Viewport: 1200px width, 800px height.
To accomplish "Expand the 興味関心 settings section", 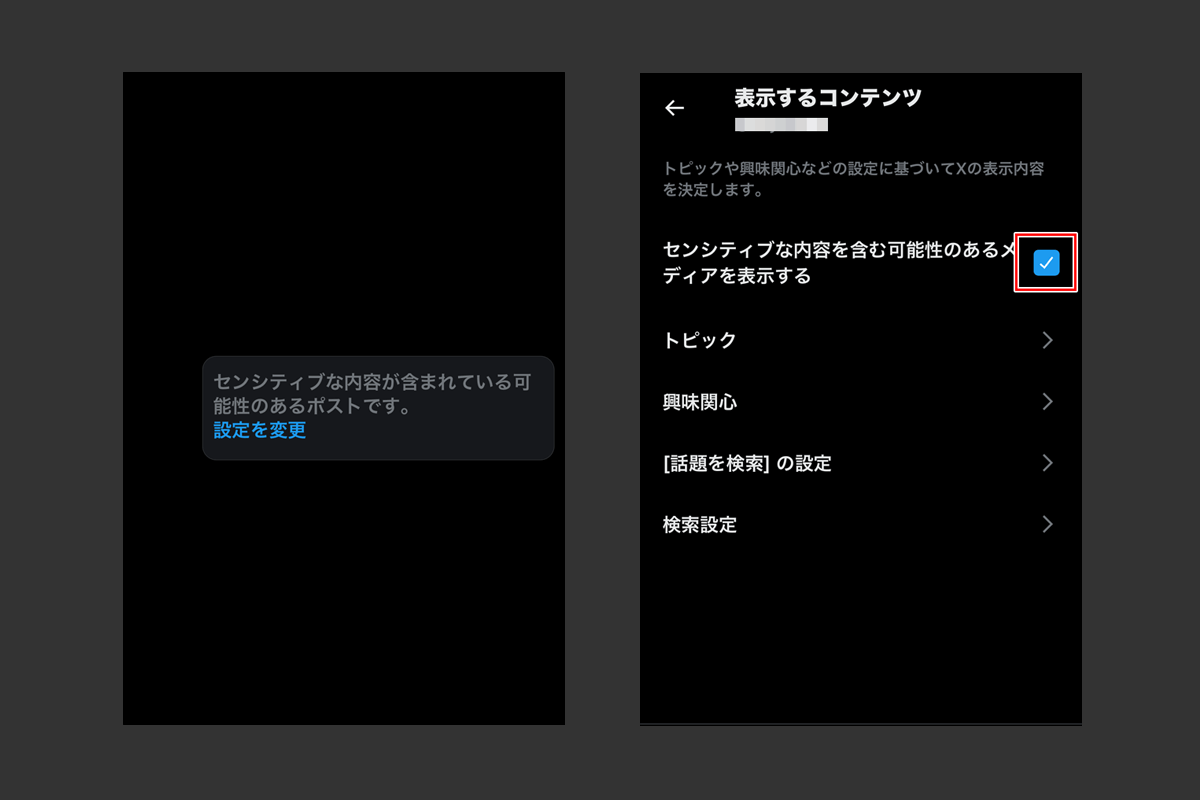I will (860, 401).
